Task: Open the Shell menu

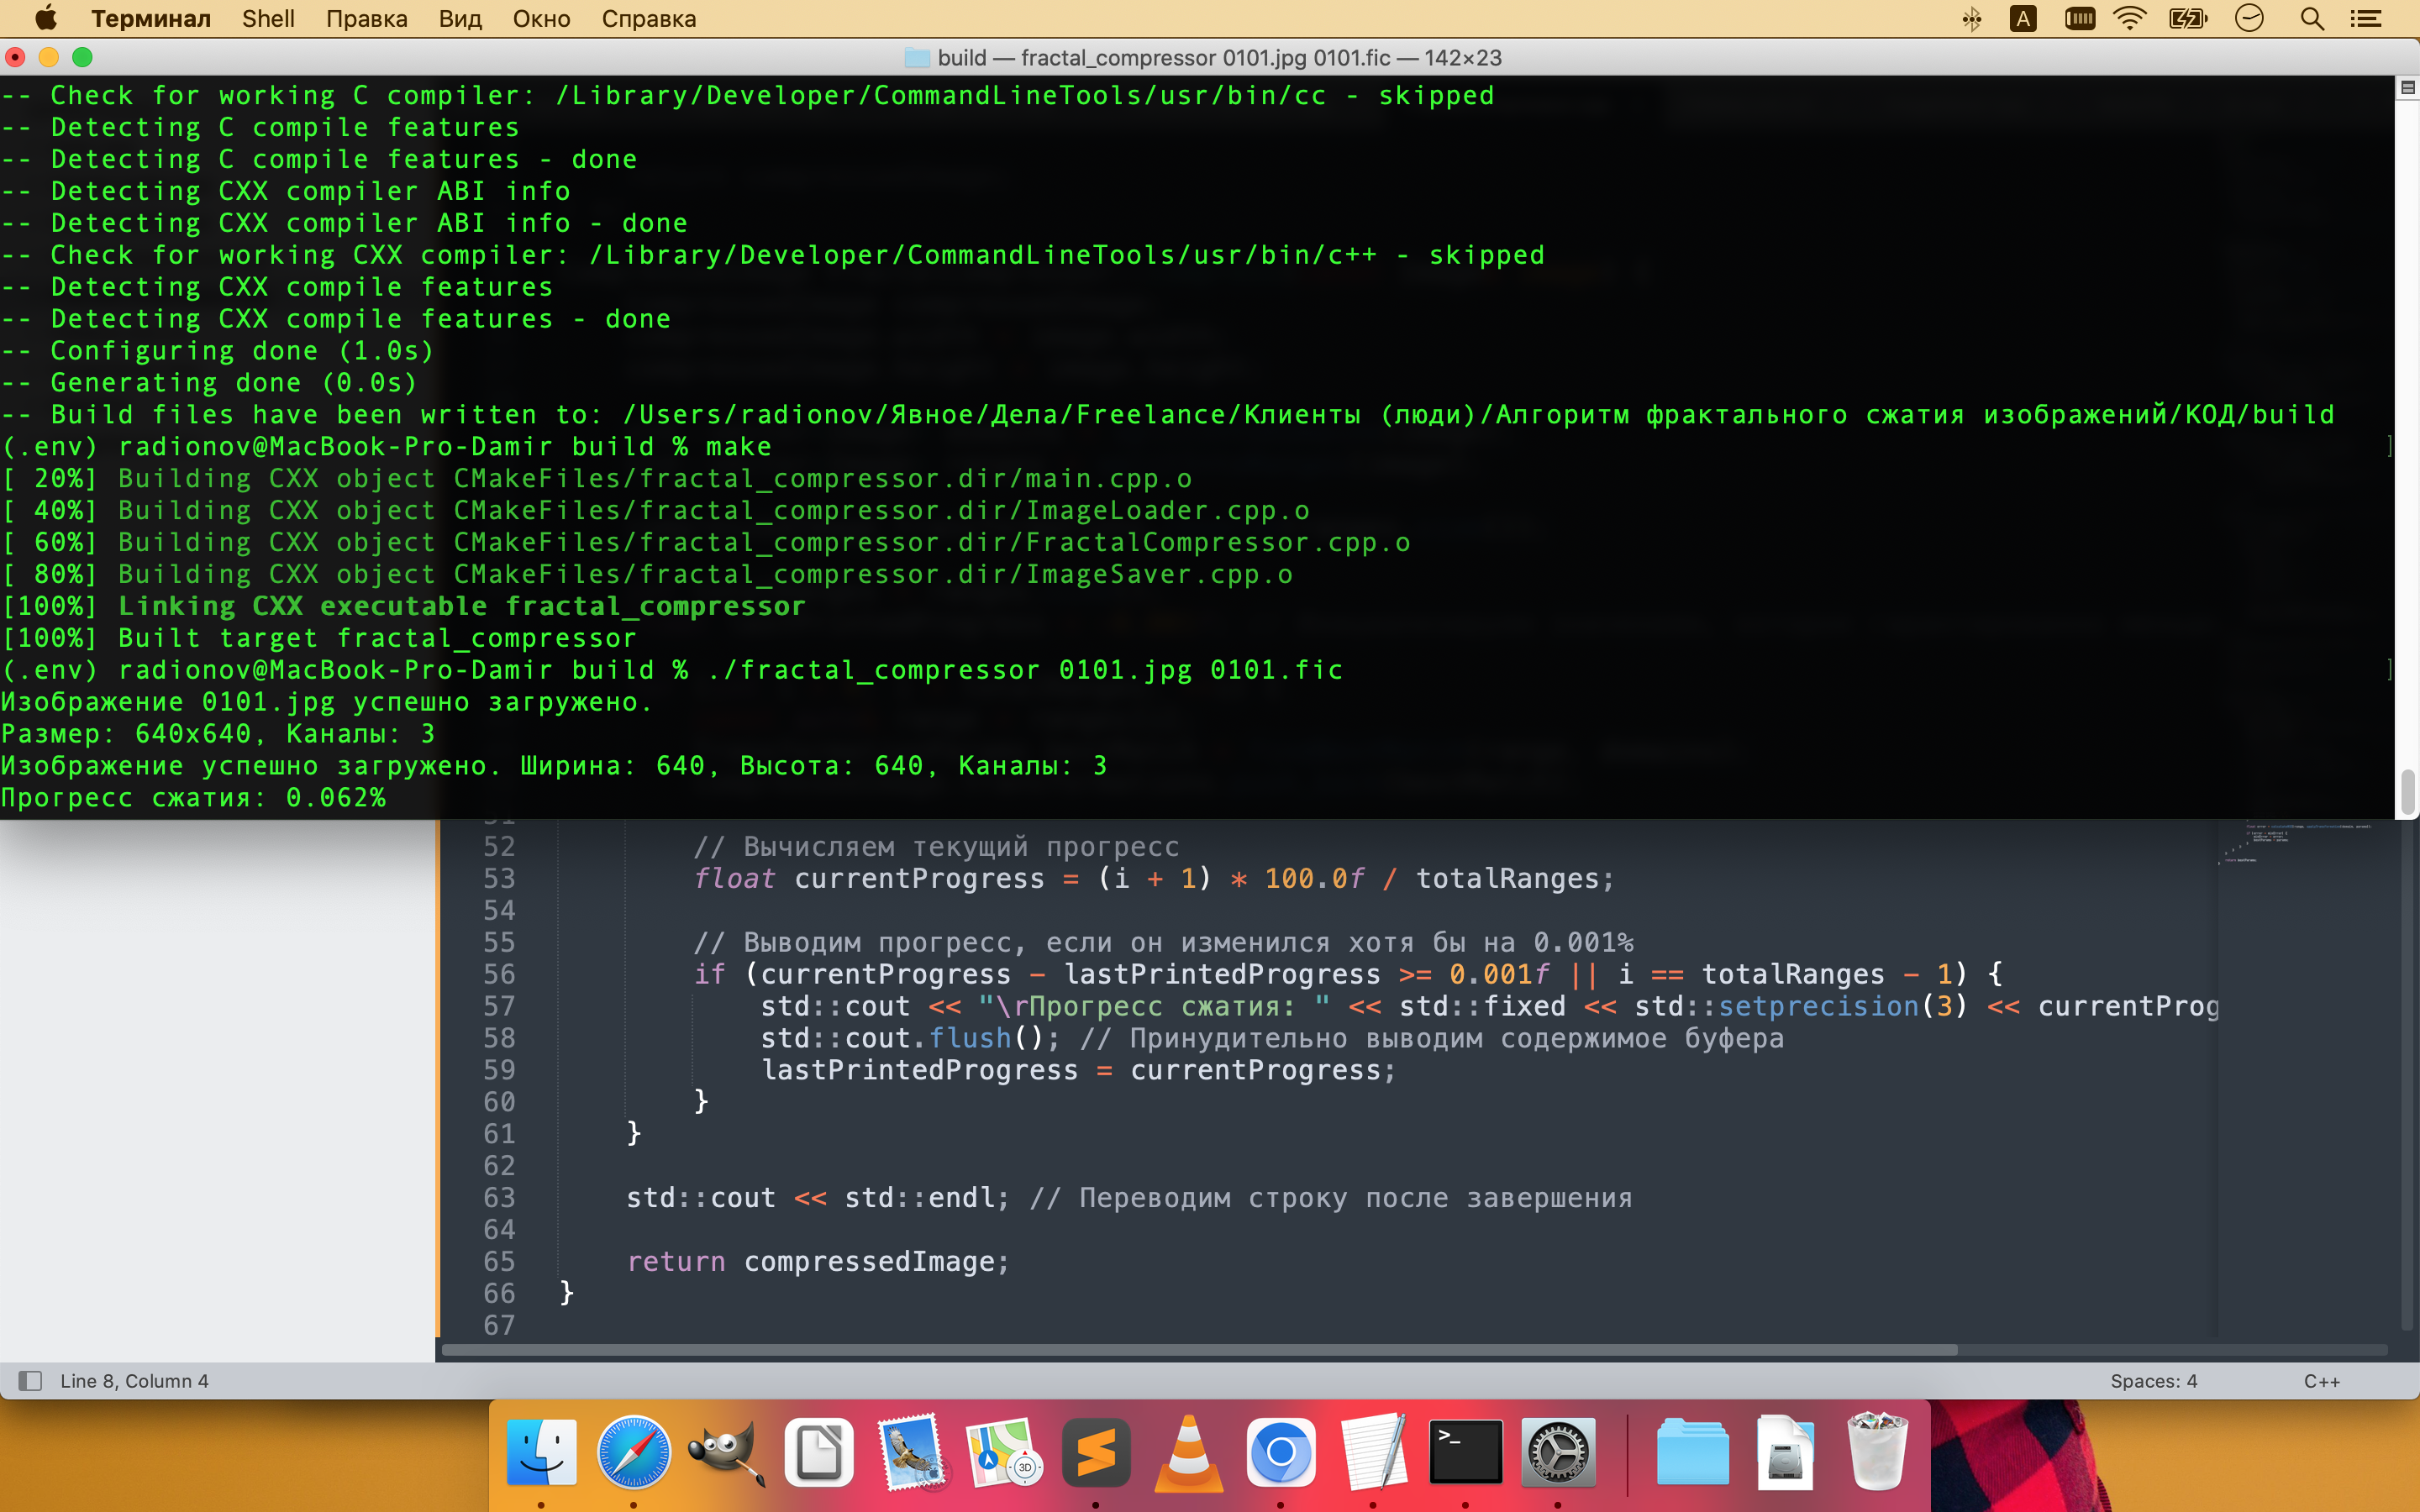Action: (x=268, y=18)
